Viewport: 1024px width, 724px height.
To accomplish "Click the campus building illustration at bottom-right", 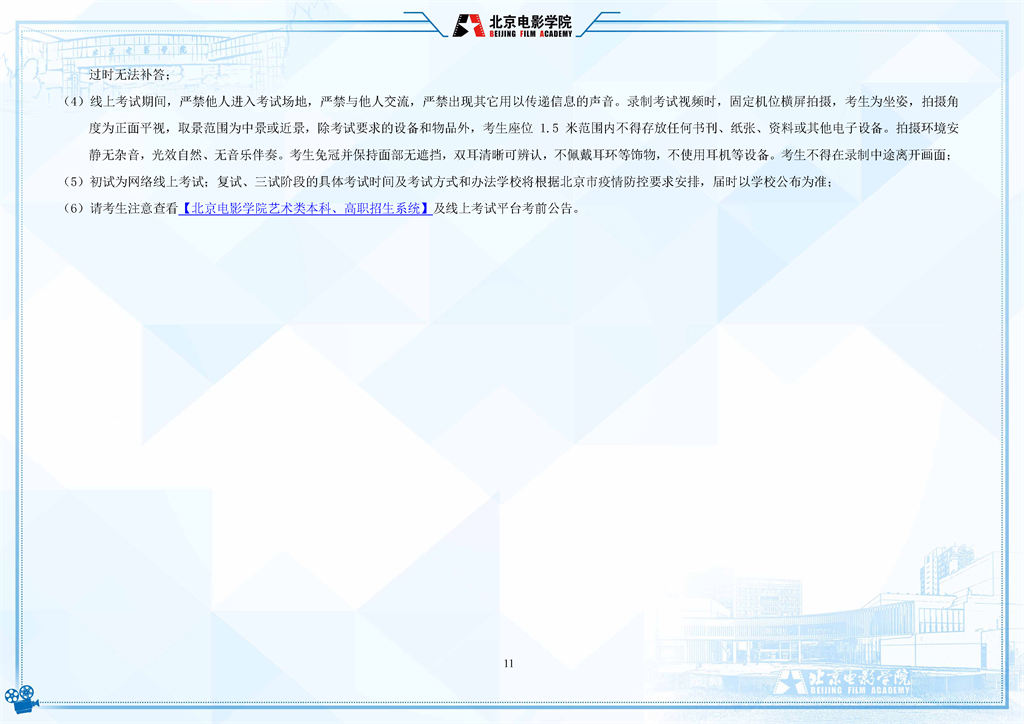I will point(850,610).
